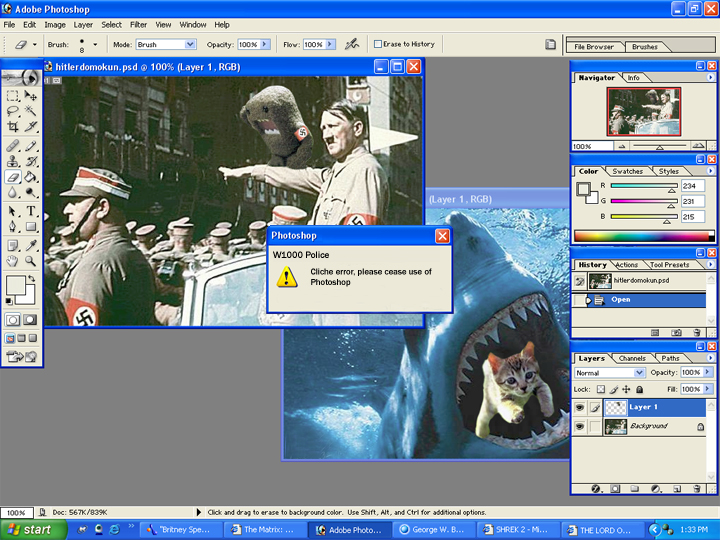Switch to Quick Mask mode
Image resolution: width=720 pixels, height=540 pixels.
30,320
